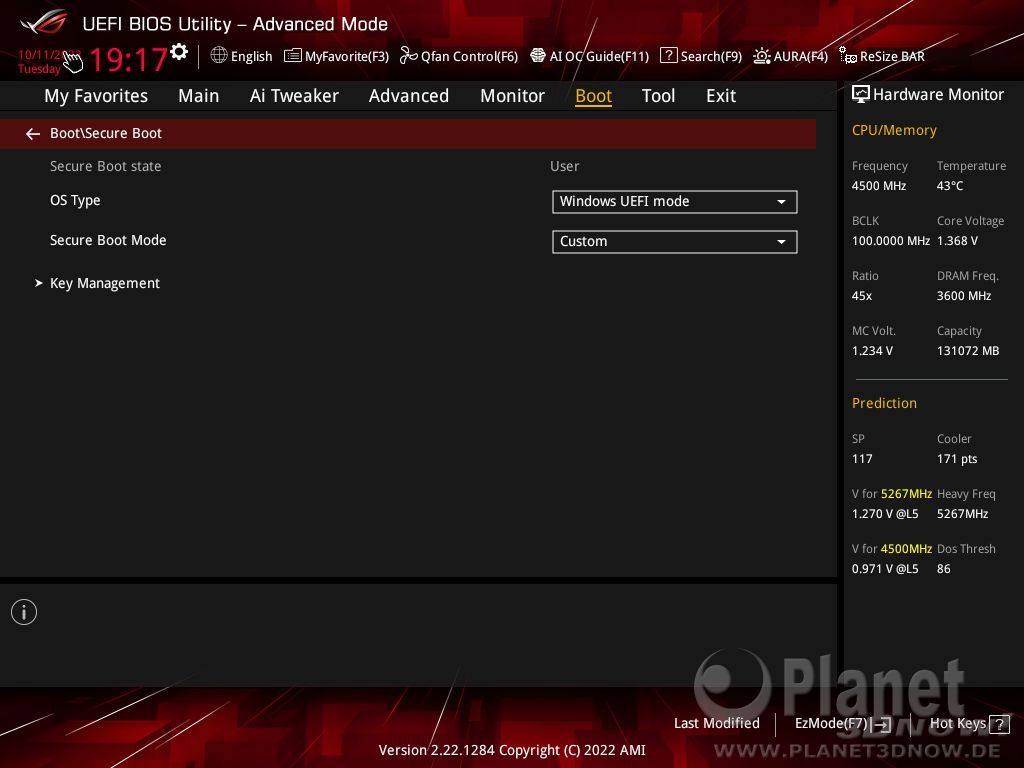Switch to My Favorites tab
This screenshot has width=1024, height=768.
click(96, 96)
